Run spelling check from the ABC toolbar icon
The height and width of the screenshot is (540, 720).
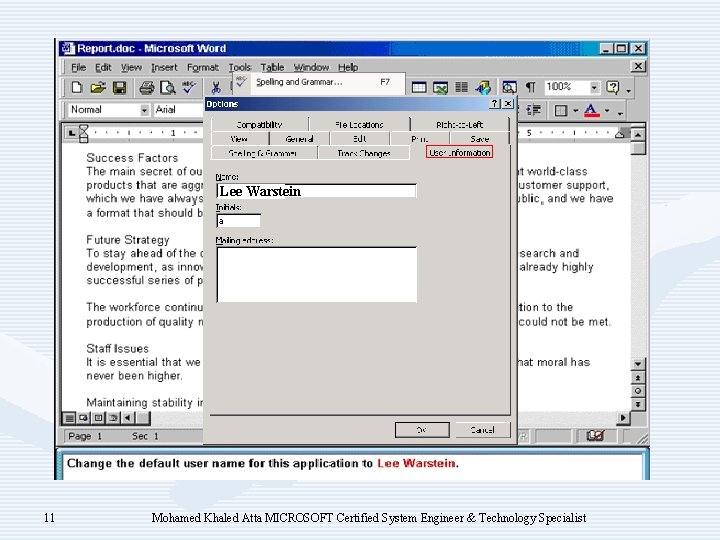[189, 87]
